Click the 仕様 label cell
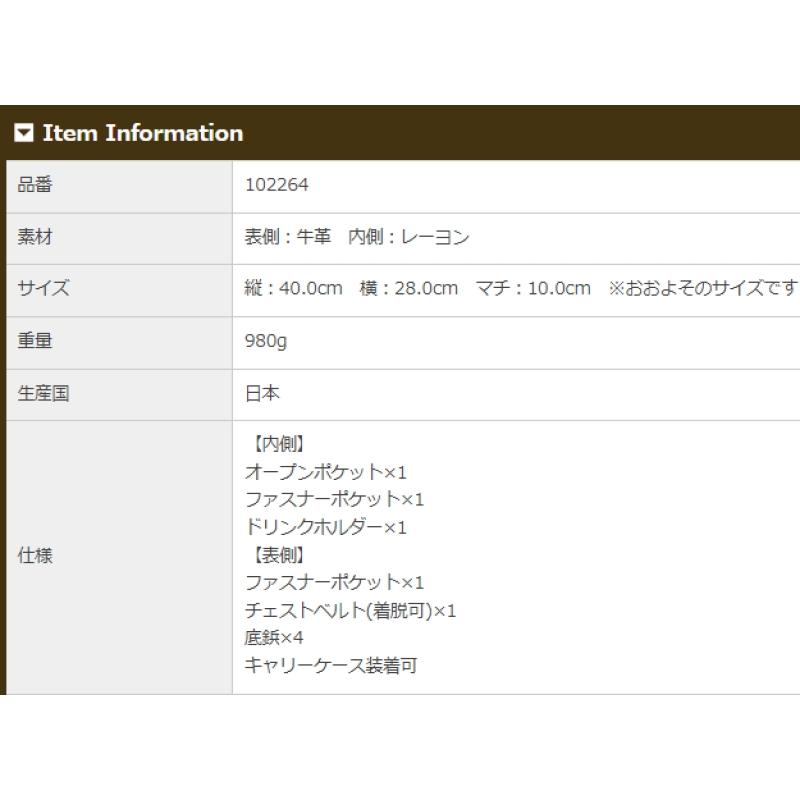800x800 pixels. pos(119,558)
